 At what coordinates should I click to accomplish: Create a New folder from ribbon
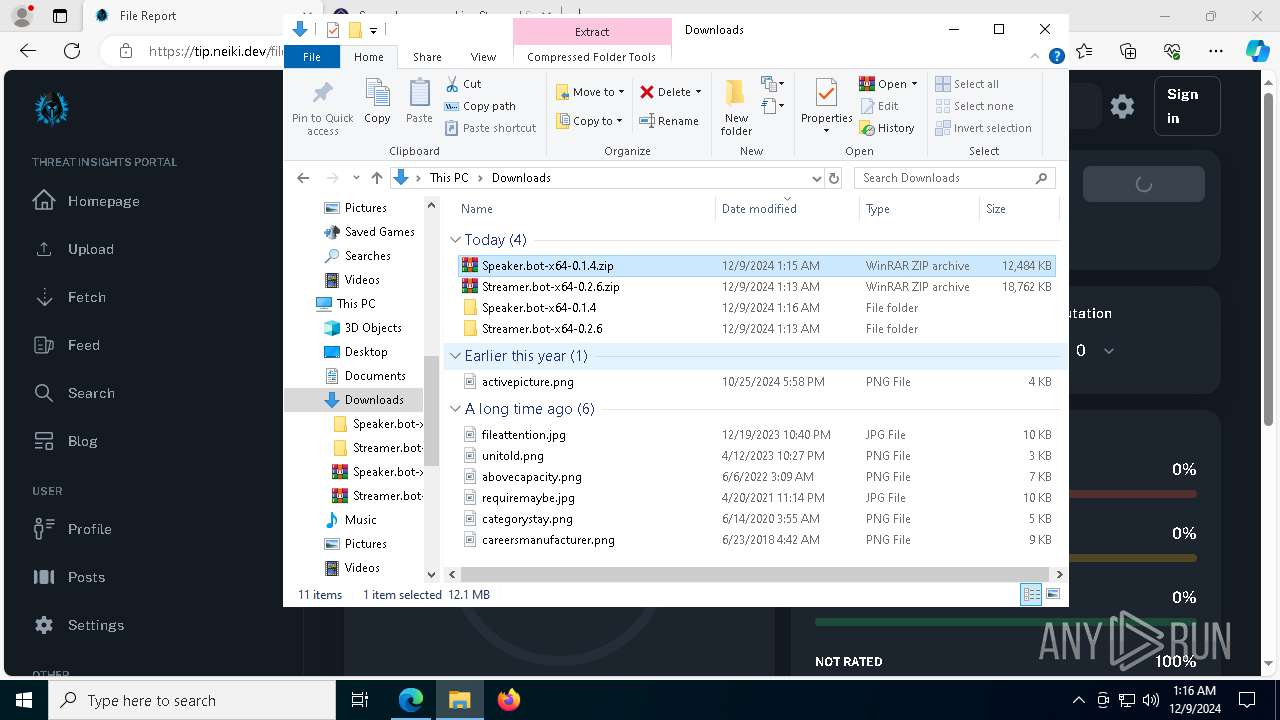tap(736, 107)
